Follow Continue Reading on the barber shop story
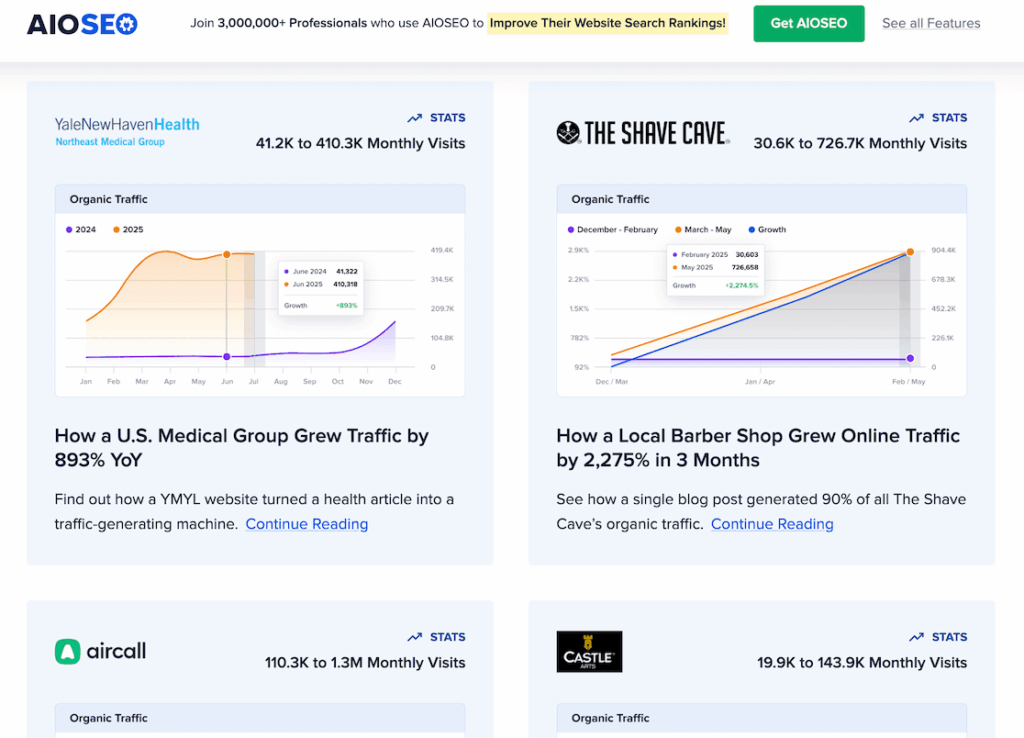Screen dimensions: 1024x738 point(772,524)
